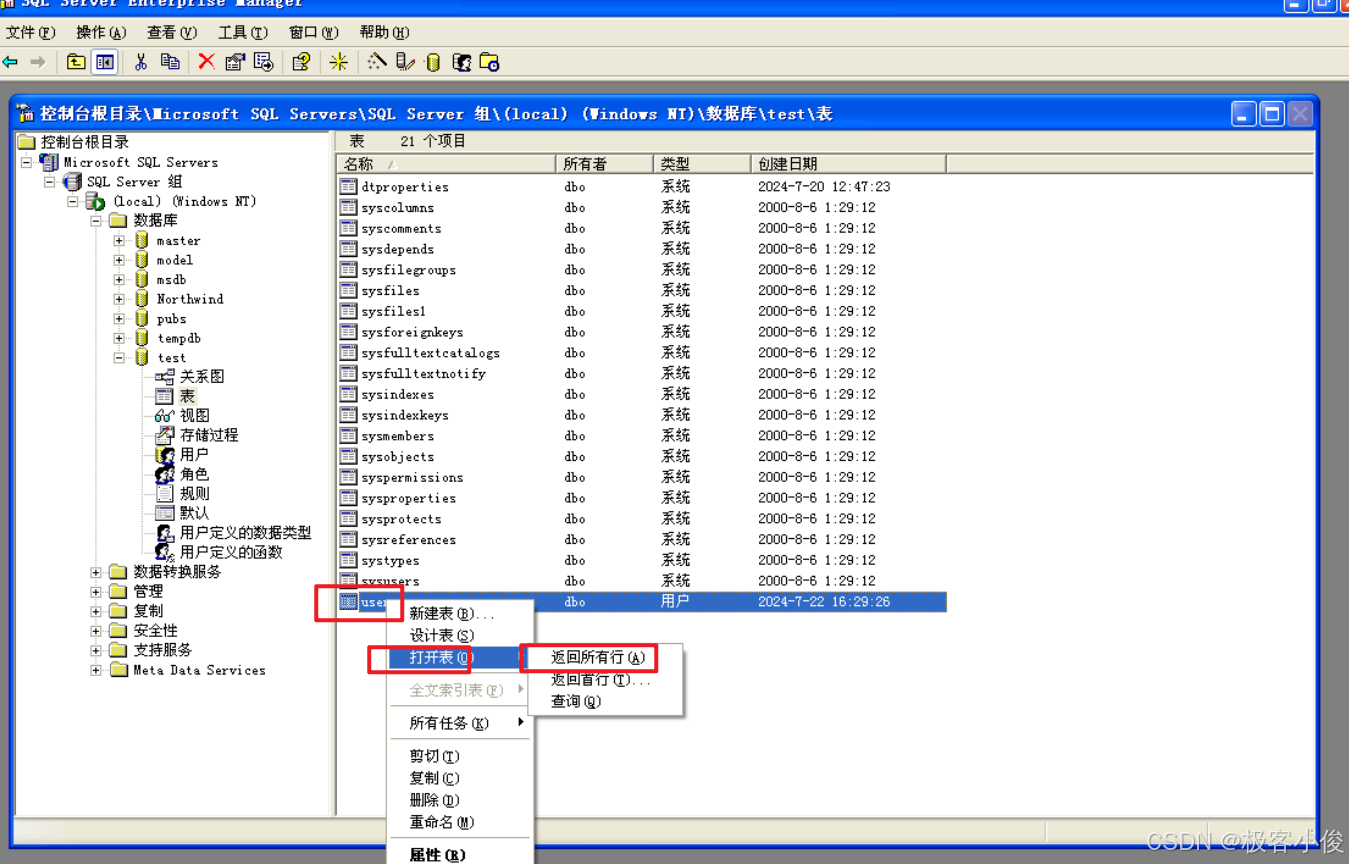Click the Properties toolbar icon

click(235, 62)
